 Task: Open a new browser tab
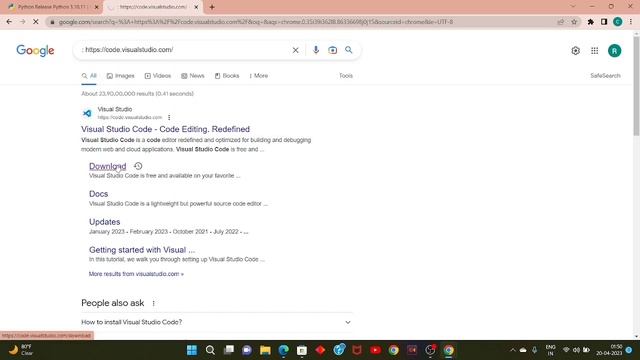[x=211, y=7]
